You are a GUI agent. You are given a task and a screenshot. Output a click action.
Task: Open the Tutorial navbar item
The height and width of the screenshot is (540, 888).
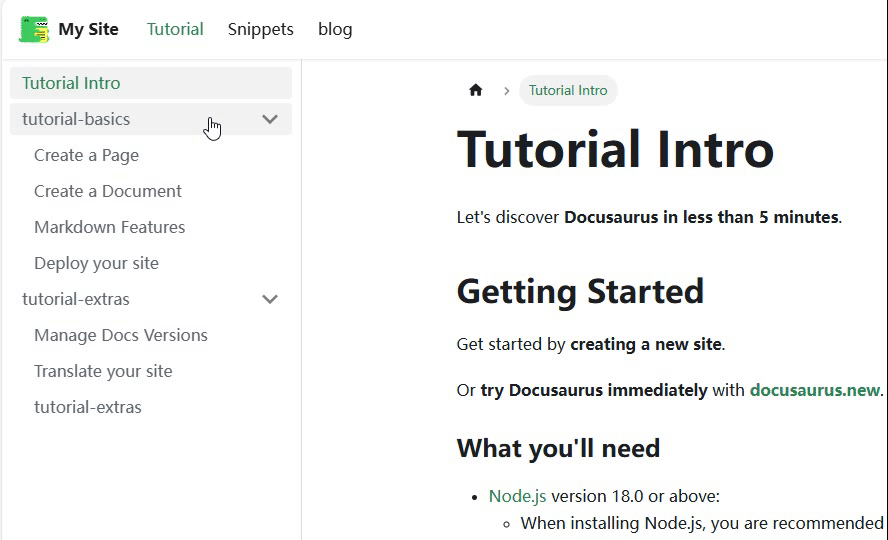(x=175, y=29)
